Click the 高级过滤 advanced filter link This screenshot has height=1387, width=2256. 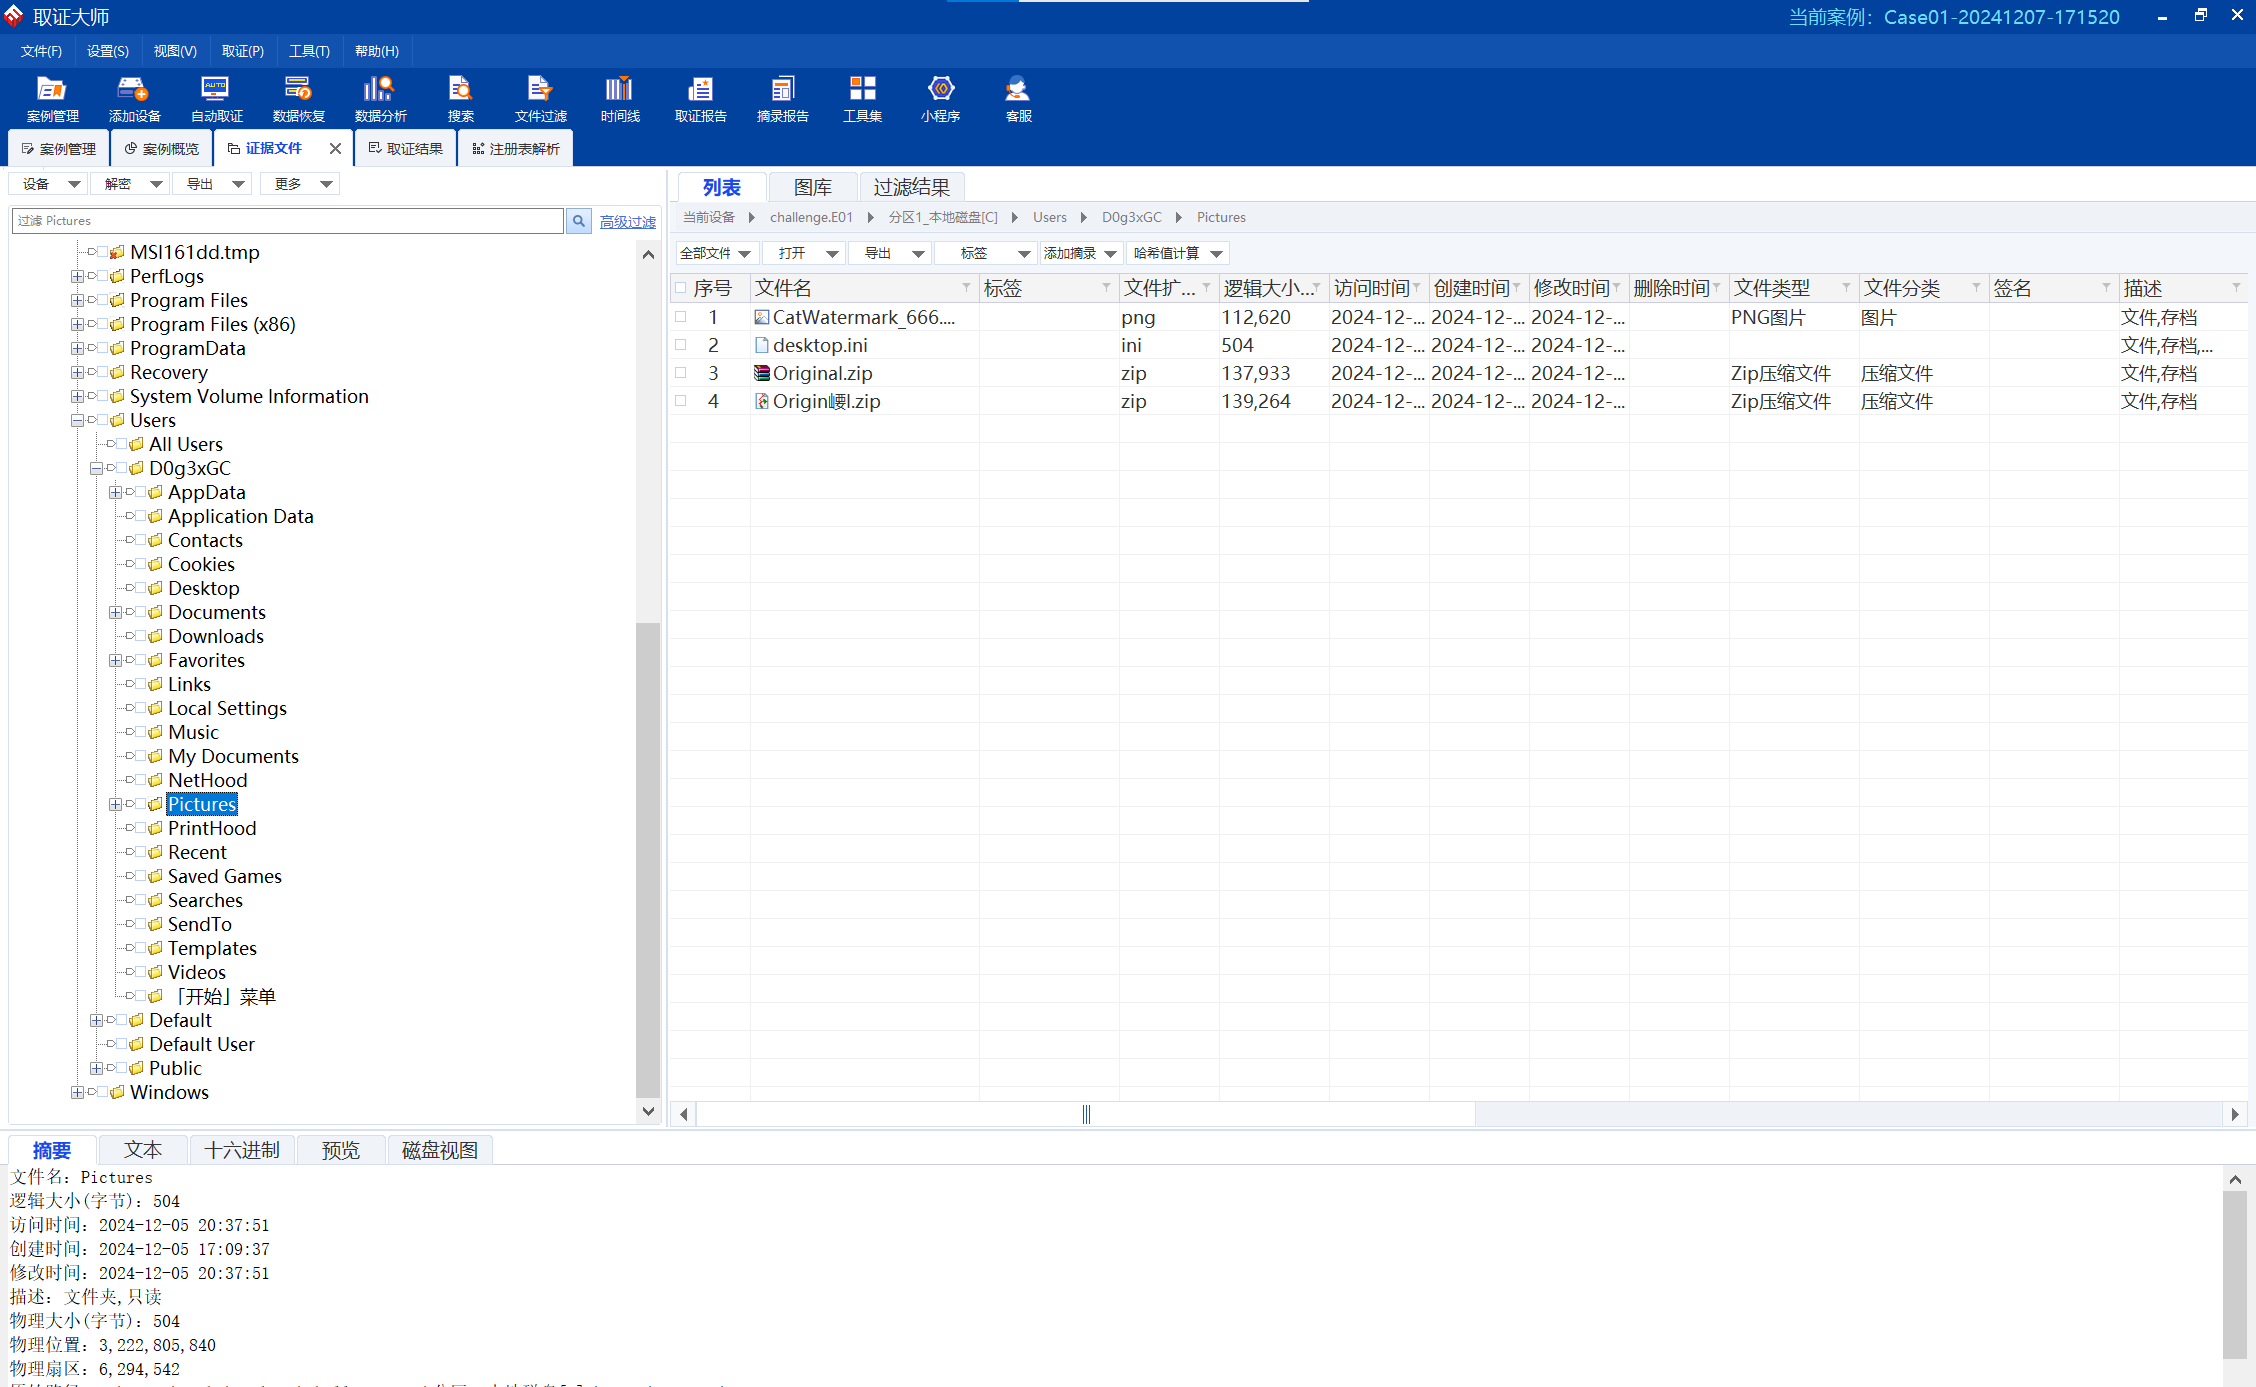pyautogui.click(x=627, y=222)
